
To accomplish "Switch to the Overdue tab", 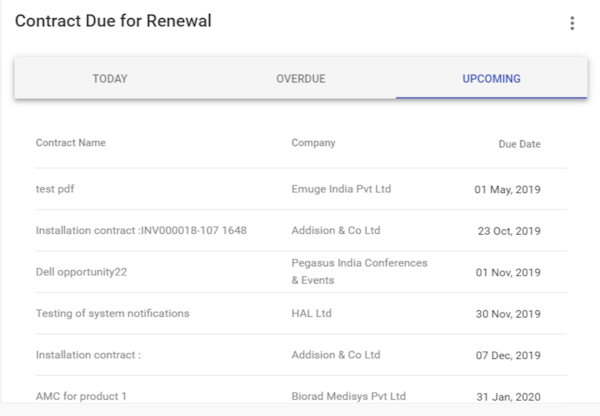I will [300, 78].
